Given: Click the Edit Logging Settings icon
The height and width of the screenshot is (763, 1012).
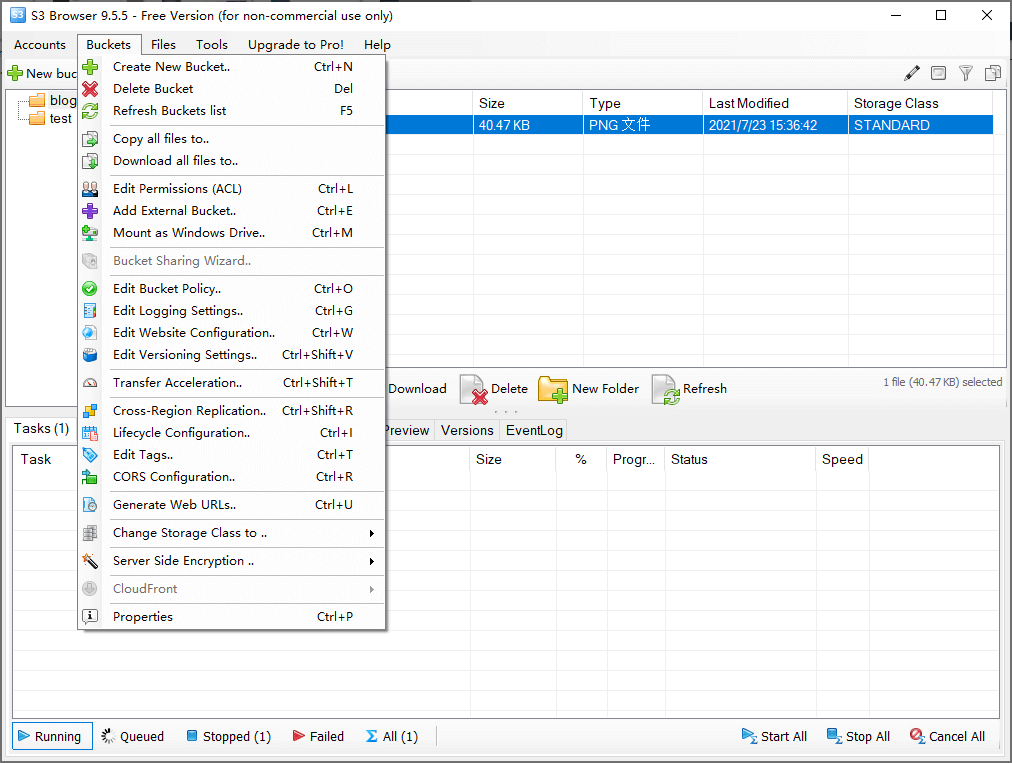Looking at the screenshot, I should tap(90, 310).
